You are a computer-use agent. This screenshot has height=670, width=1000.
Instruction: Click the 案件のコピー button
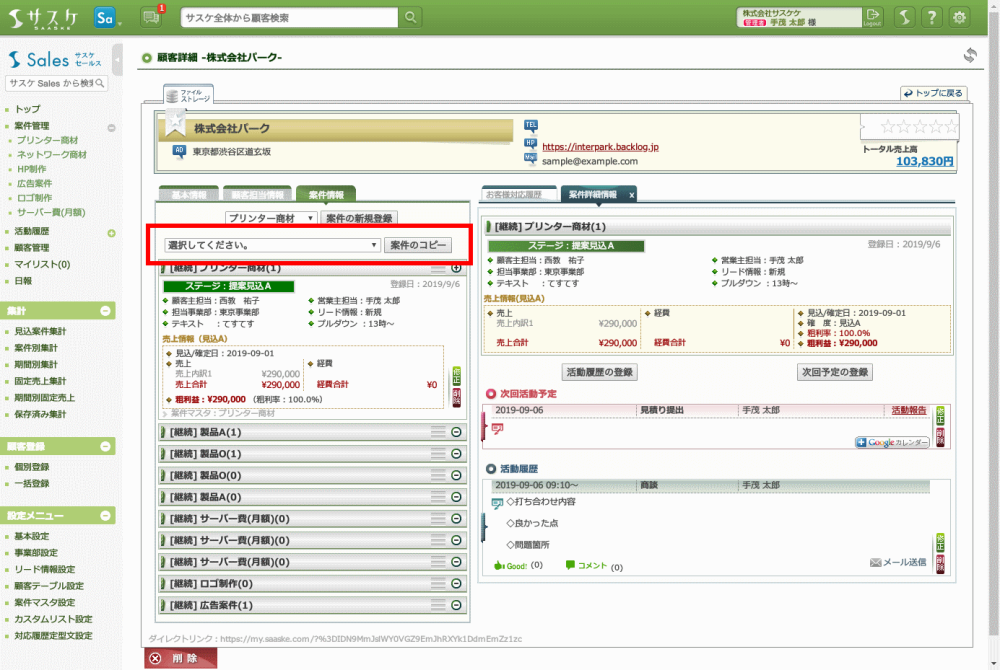point(417,245)
